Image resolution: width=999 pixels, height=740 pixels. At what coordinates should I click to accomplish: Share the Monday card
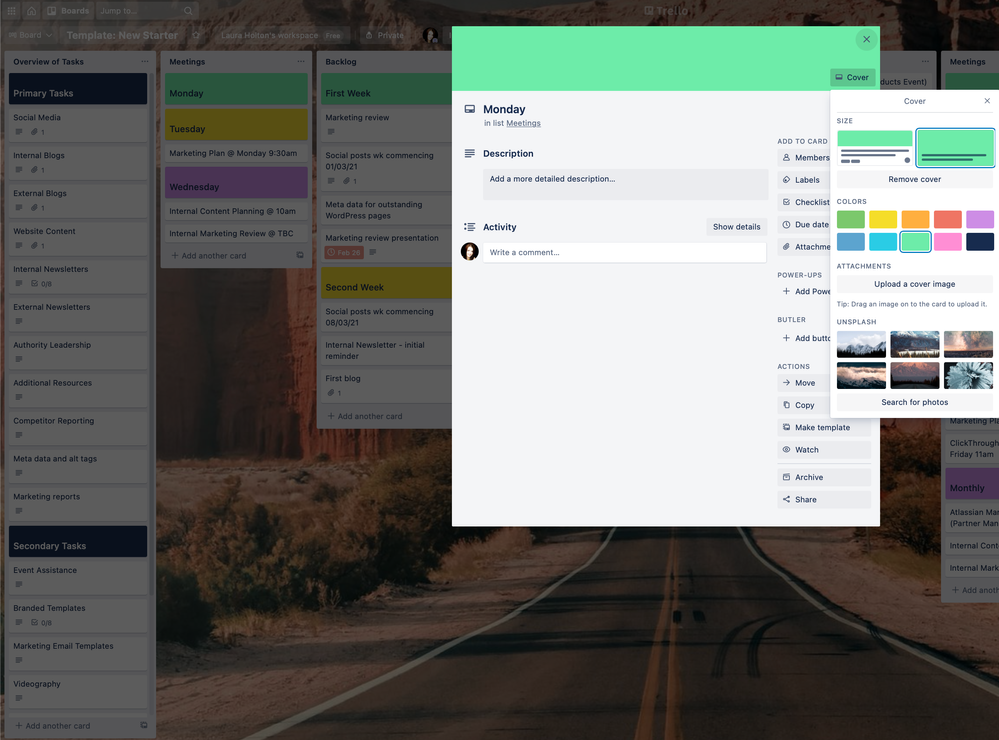point(824,500)
